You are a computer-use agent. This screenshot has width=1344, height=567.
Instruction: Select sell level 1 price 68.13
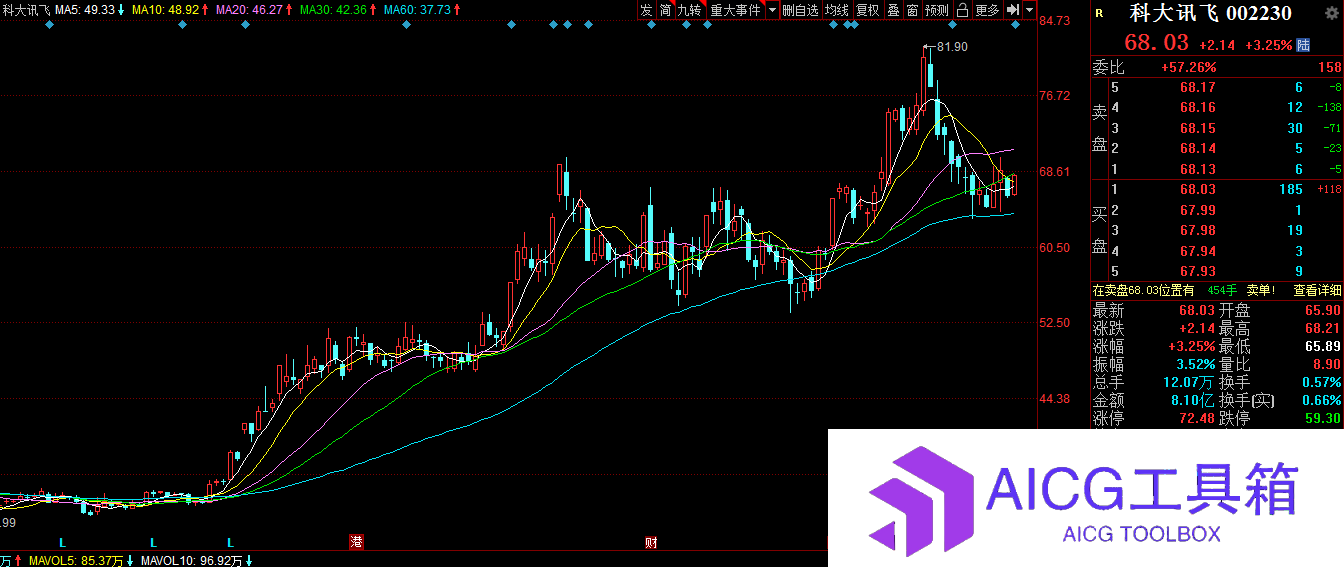[x=1197, y=169]
